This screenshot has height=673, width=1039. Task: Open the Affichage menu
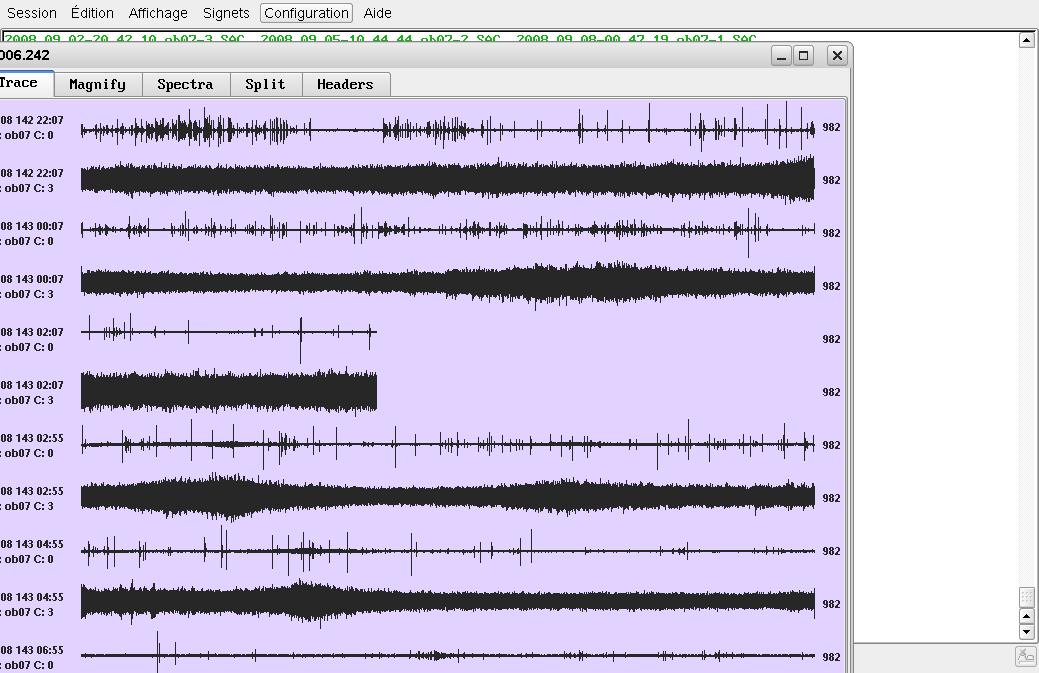[158, 13]
